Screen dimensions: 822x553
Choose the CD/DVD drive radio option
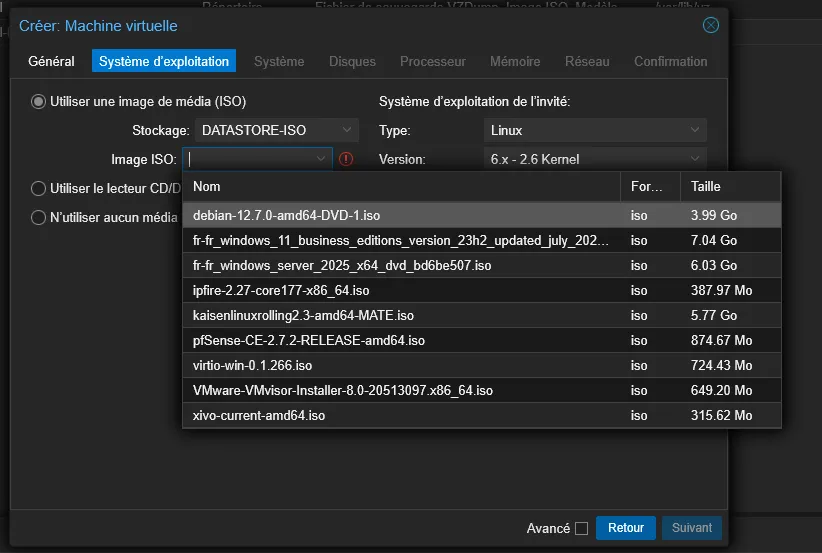point(39,188)
